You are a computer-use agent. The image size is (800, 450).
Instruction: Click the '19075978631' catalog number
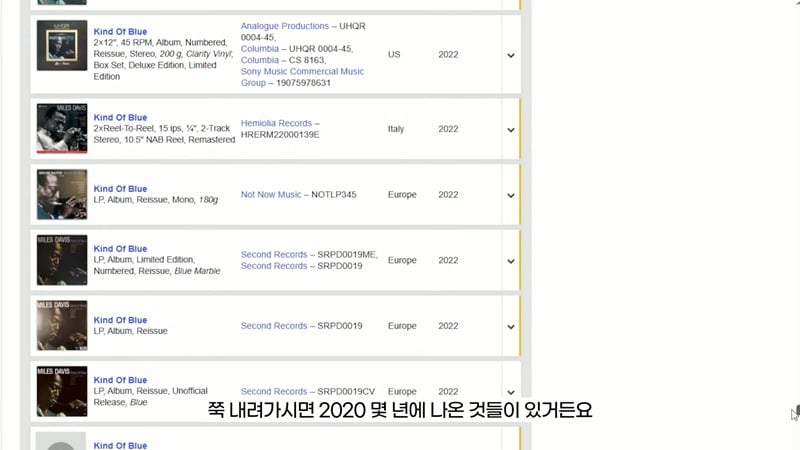(x=304, y=83)
